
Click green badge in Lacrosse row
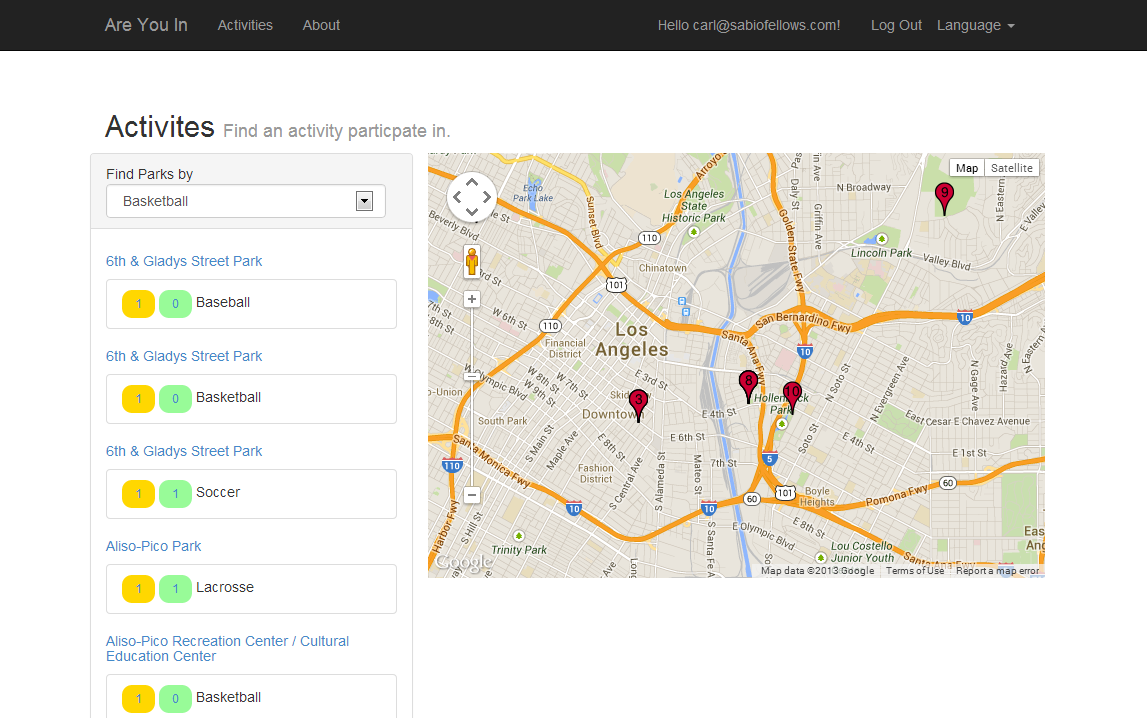tap(176, 589)
